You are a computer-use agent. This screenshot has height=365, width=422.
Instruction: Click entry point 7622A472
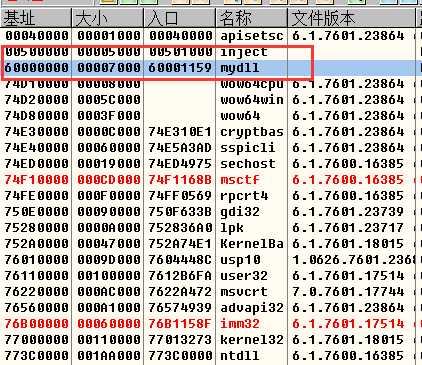(180, 292)
